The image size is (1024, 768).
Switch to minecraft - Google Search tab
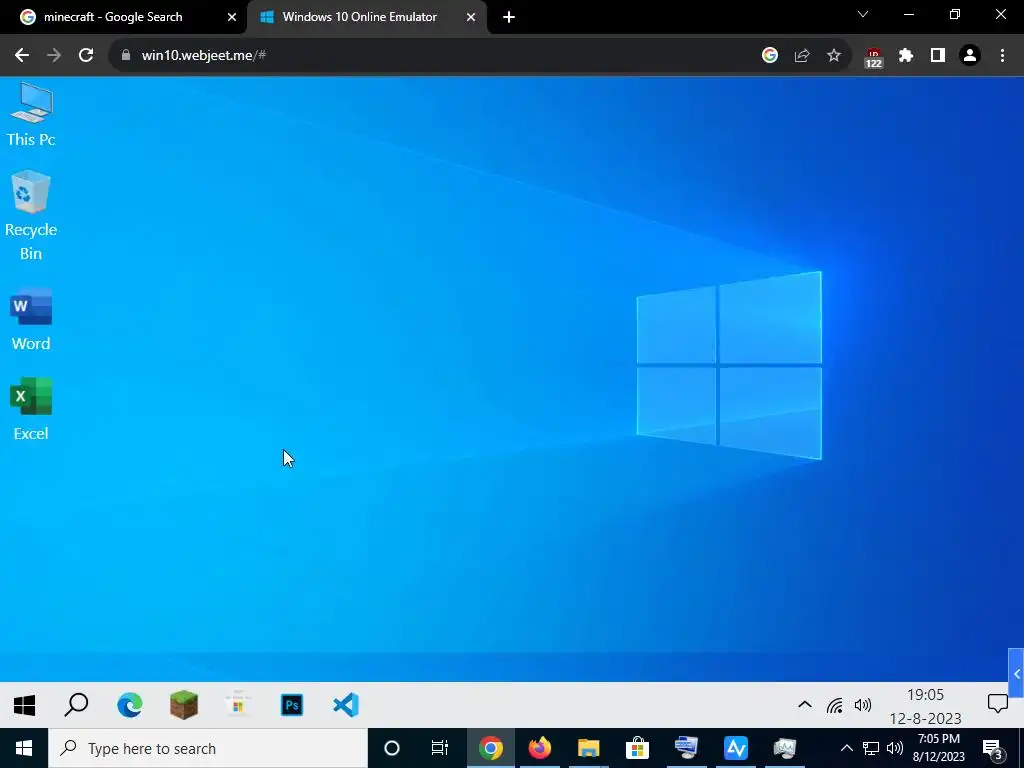[123, 17]
